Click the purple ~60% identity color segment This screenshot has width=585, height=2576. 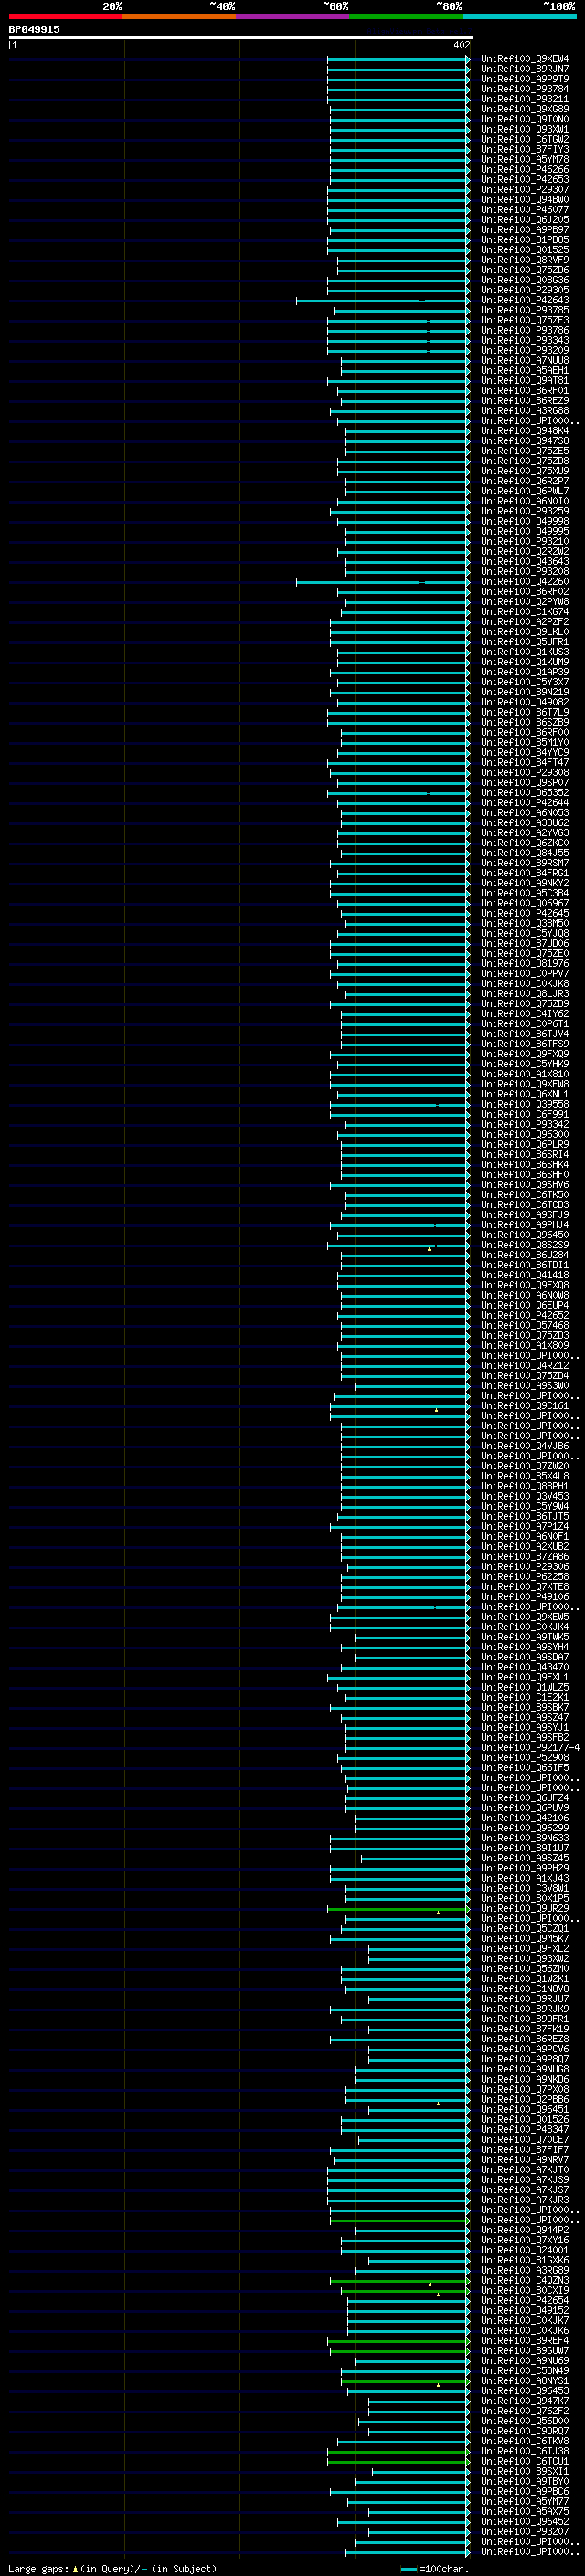pos(293,16)
